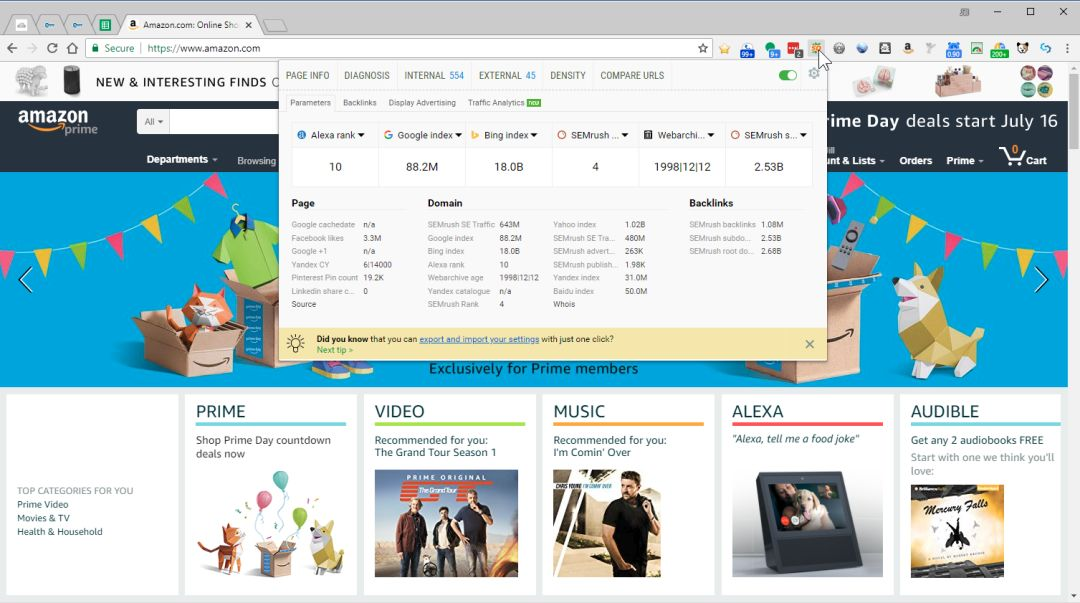
Task: Go to browser home page
Action: click(x=72, y=48)
